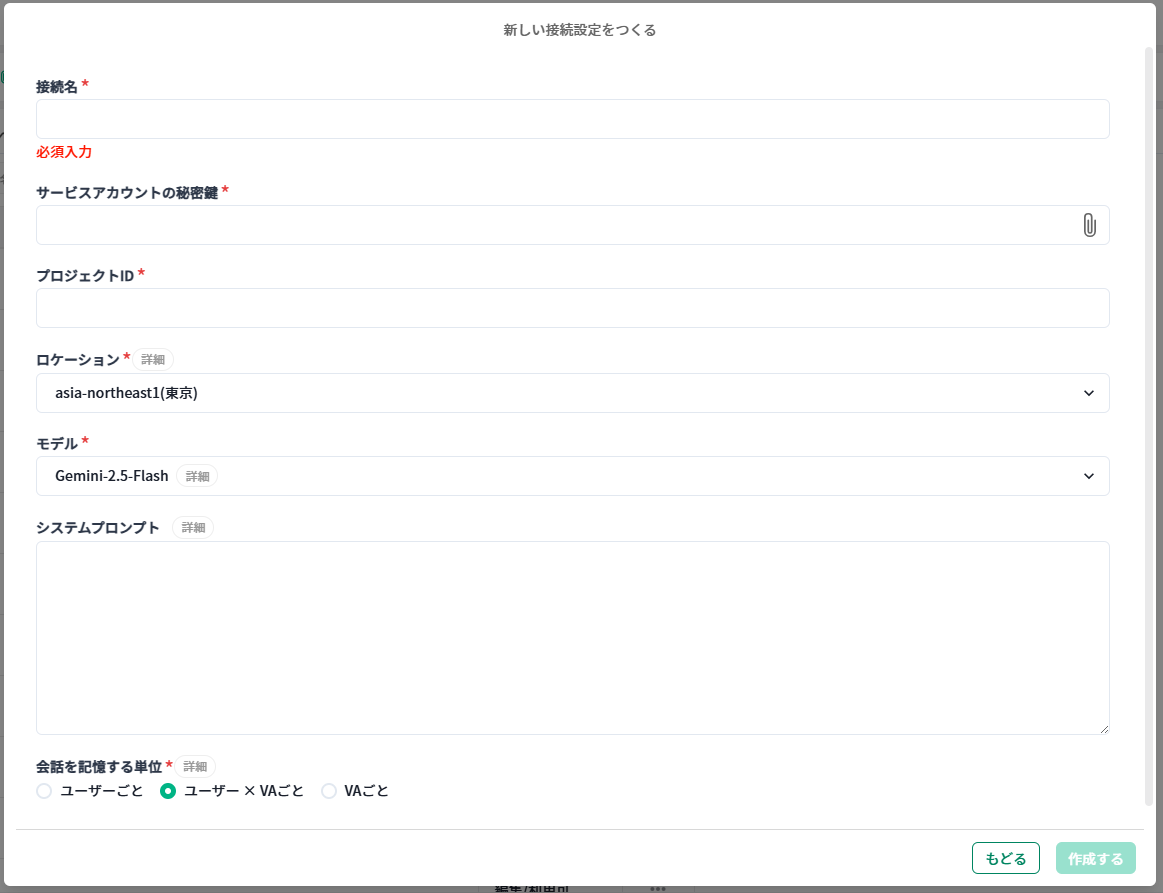Click into the プロジェクトID input field
This screenshot has height=893, width=1163.
(x=572, y=308)
